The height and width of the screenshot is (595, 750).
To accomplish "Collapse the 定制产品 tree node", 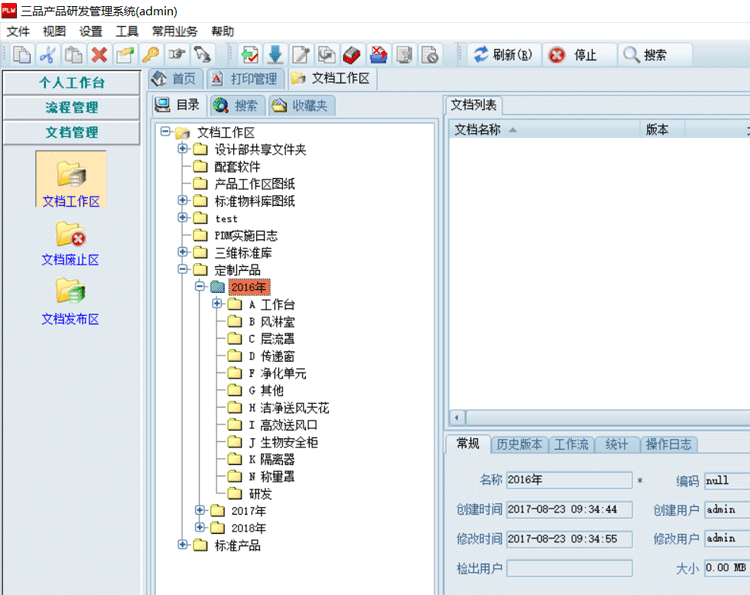I will click(183, 270).
